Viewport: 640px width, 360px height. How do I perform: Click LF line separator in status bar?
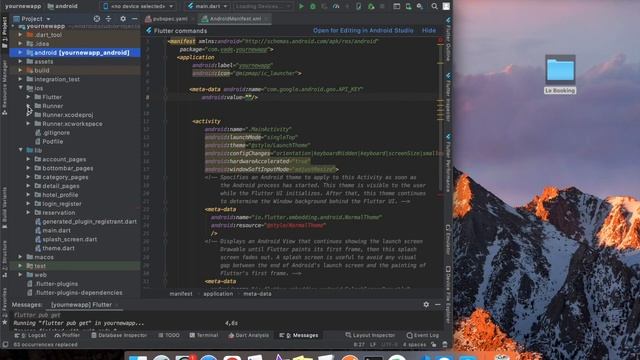coord(373,344)
